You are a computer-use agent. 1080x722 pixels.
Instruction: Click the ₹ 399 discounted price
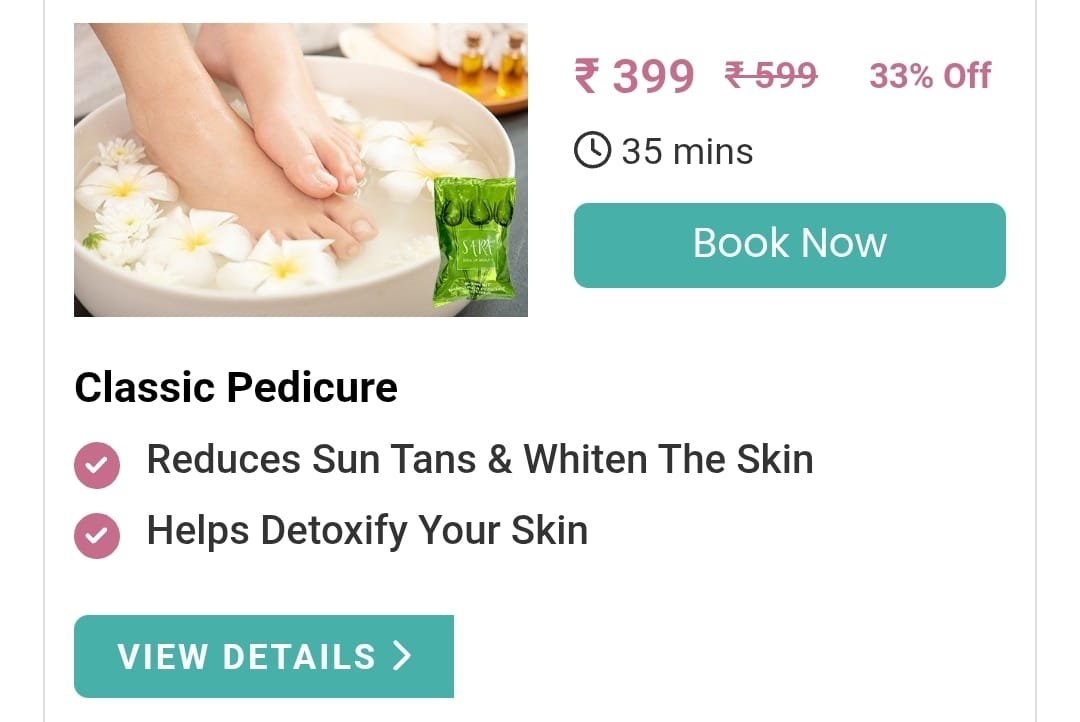[x=634, y=75]
